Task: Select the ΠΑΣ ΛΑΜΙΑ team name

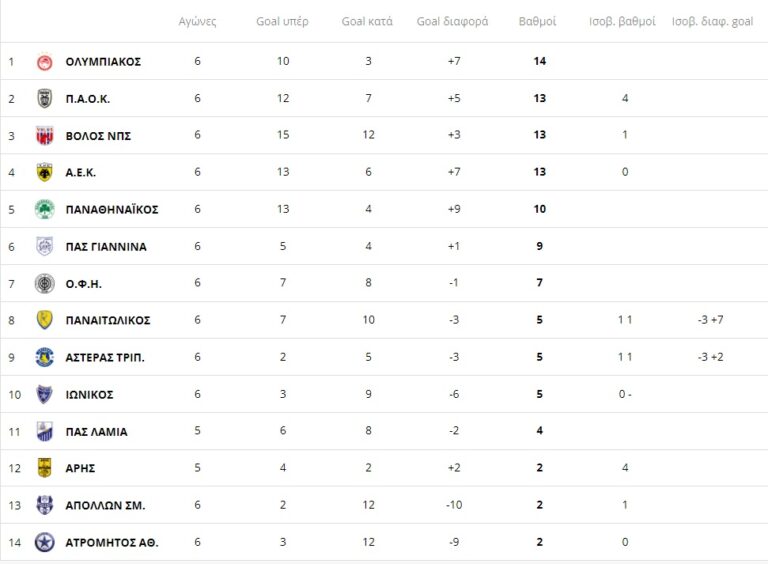Action: tap(96, 432)
